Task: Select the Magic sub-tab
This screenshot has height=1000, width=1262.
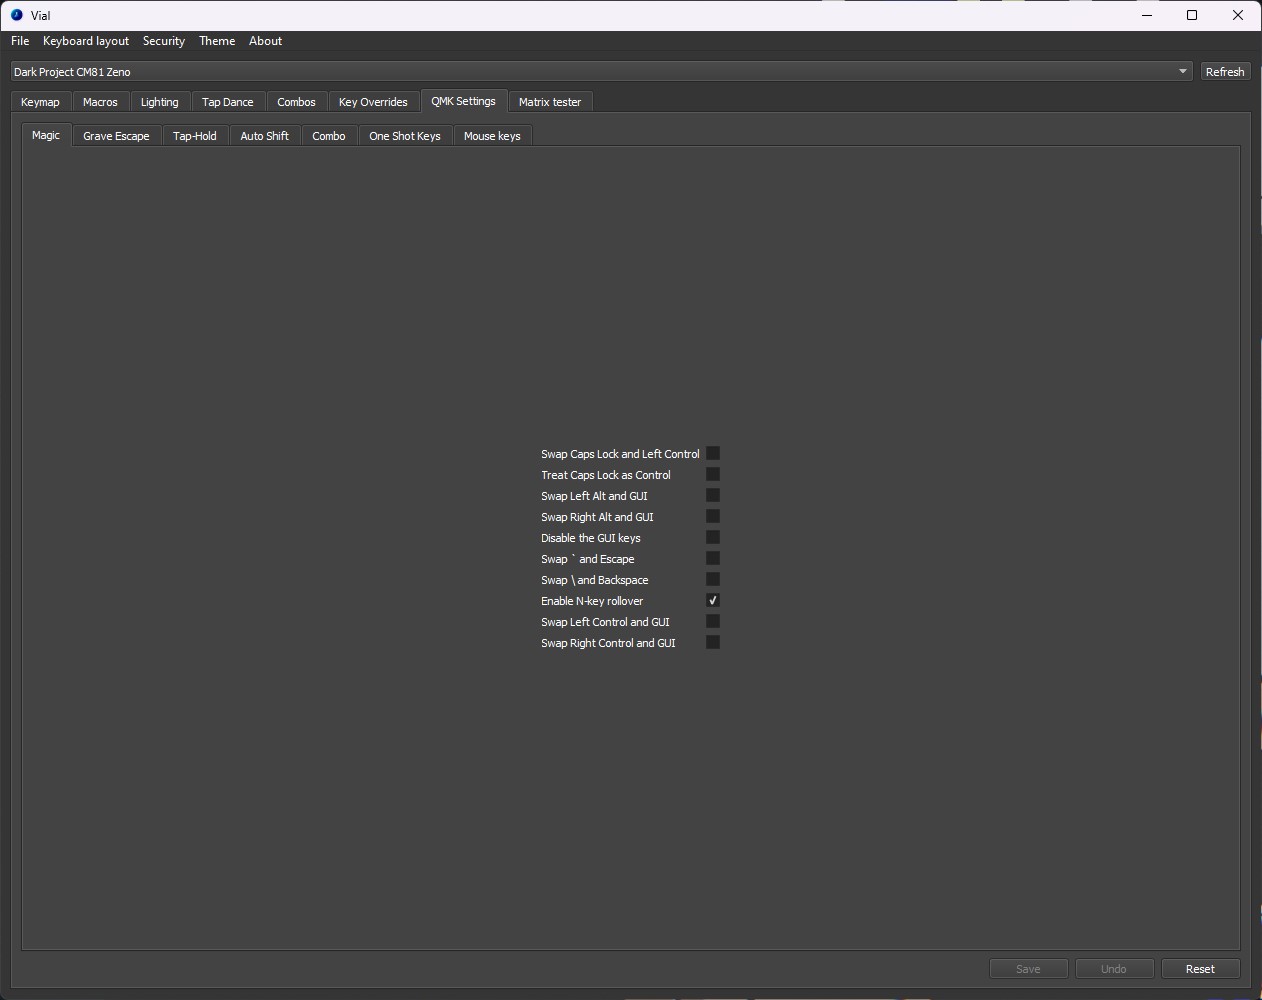Action: click(46, 135)
